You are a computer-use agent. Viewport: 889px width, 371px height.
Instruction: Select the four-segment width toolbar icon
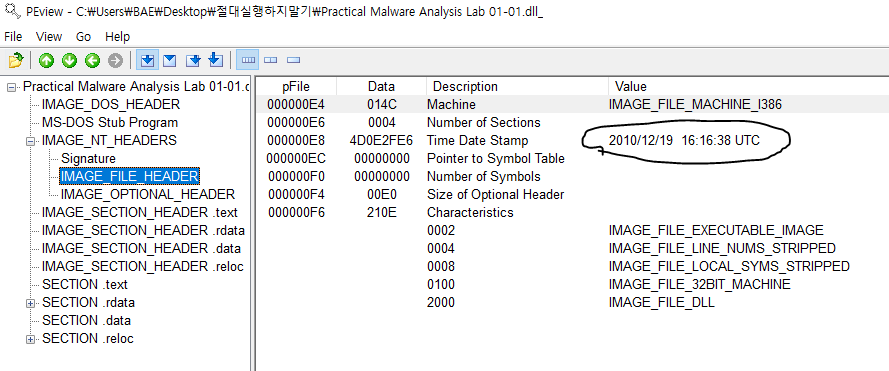(x=248, y=60)
